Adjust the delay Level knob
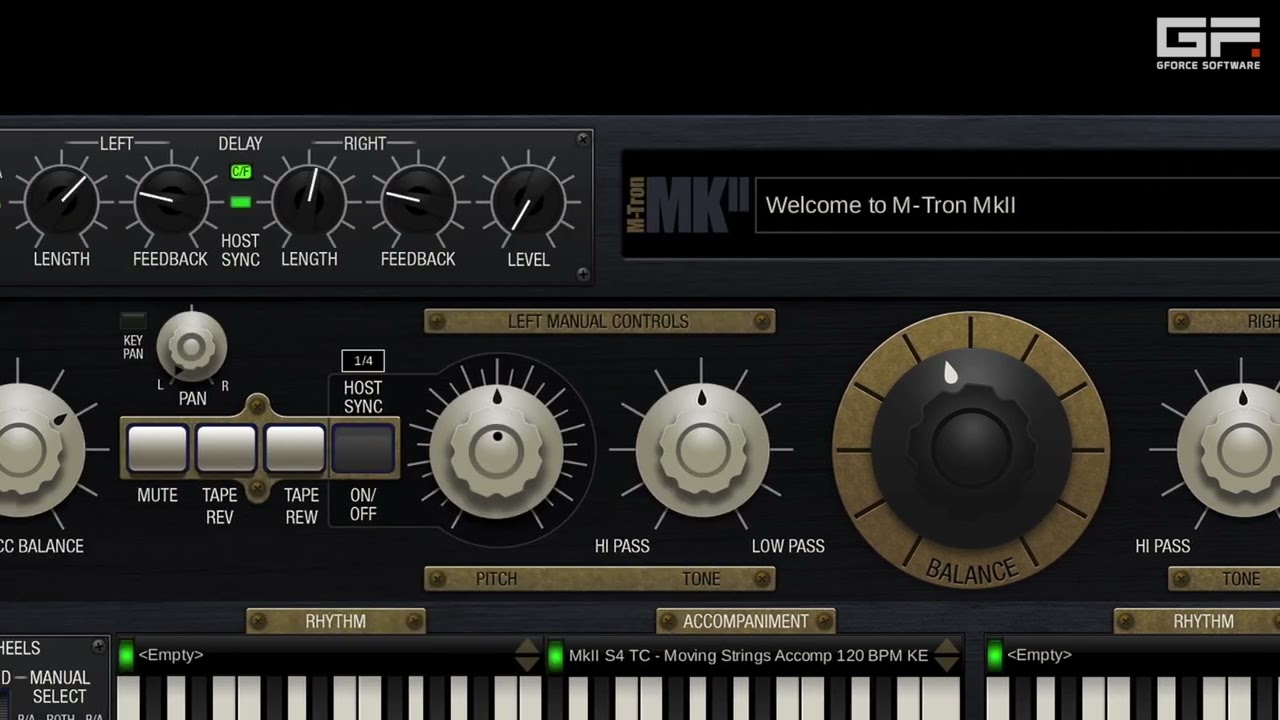The image size is (1280, 720). tap(528, 199)
